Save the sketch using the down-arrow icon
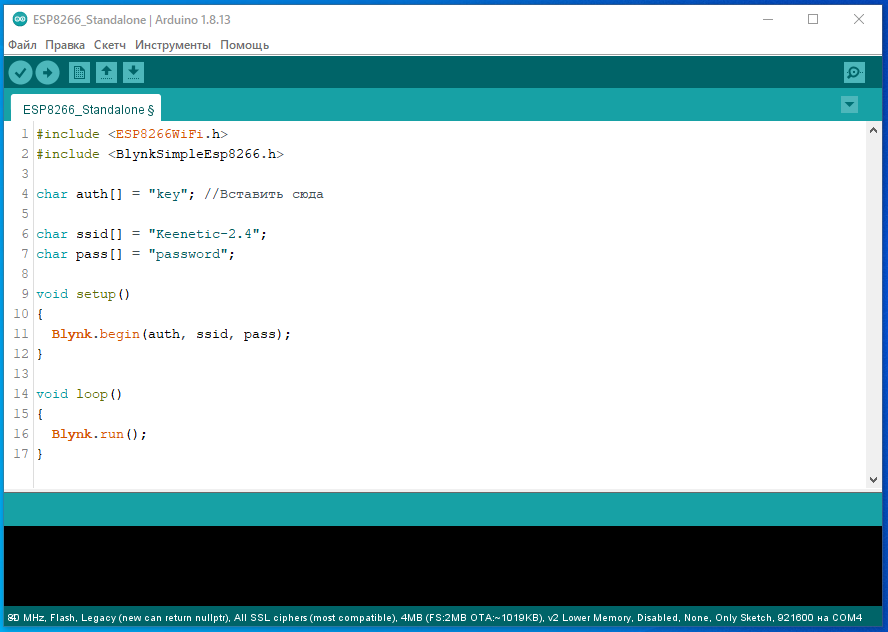The height and width of the screenshot is (632, 888). click(133, 72)
